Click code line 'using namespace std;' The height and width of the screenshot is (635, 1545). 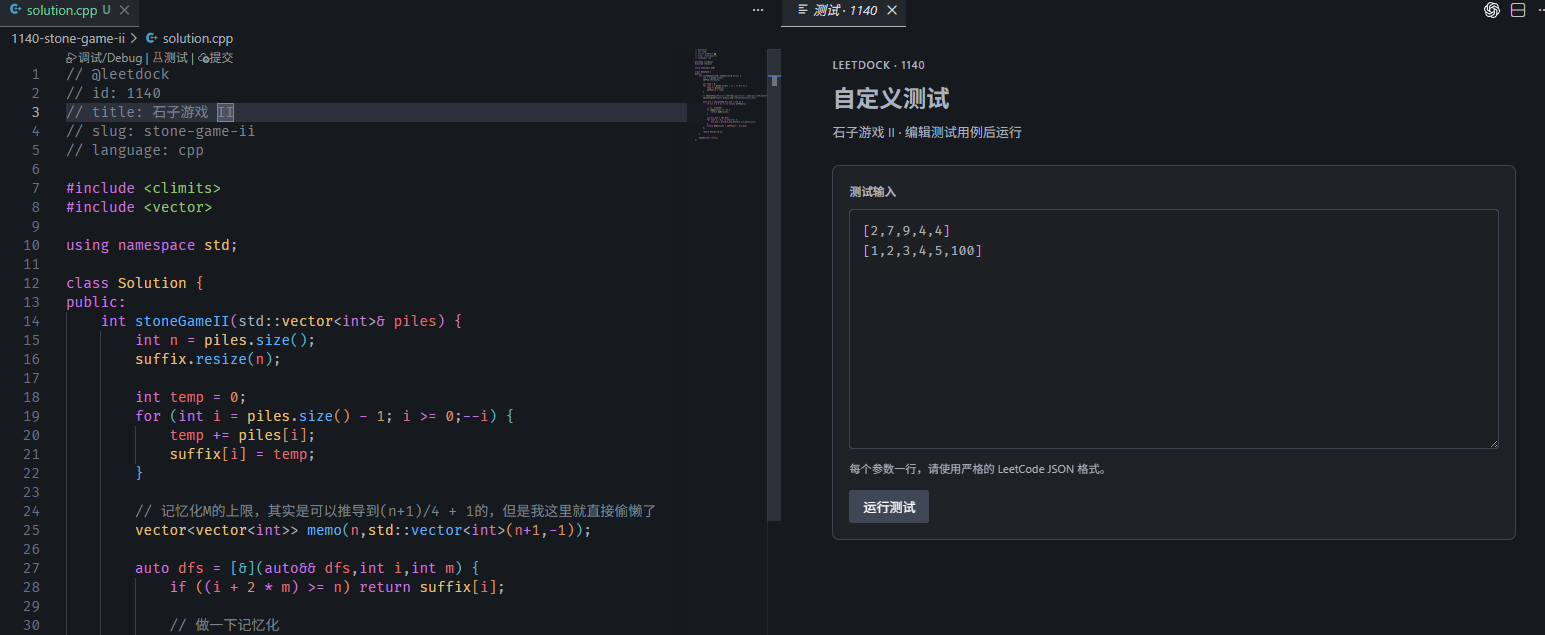click(x=152, y=245)
